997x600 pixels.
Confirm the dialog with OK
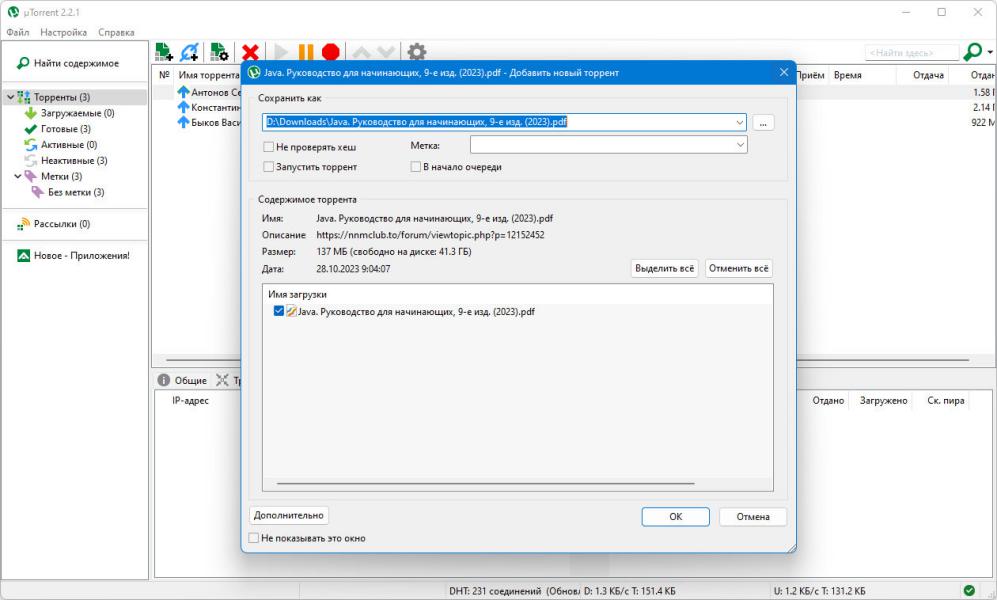(675, 517)
